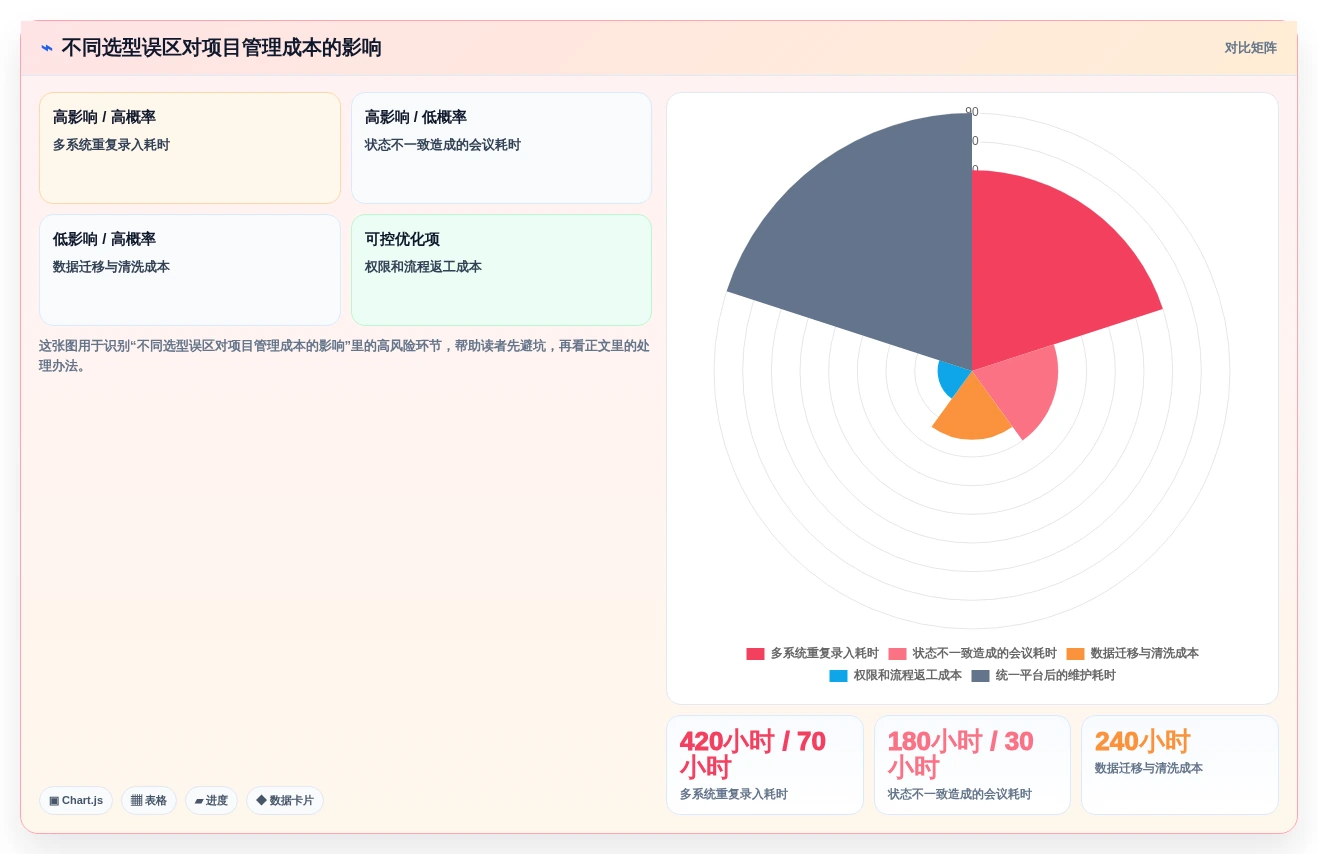Select the 低影响 / 高概率 card
Viewport: 1318px width, 854px height.
(190, 270)
